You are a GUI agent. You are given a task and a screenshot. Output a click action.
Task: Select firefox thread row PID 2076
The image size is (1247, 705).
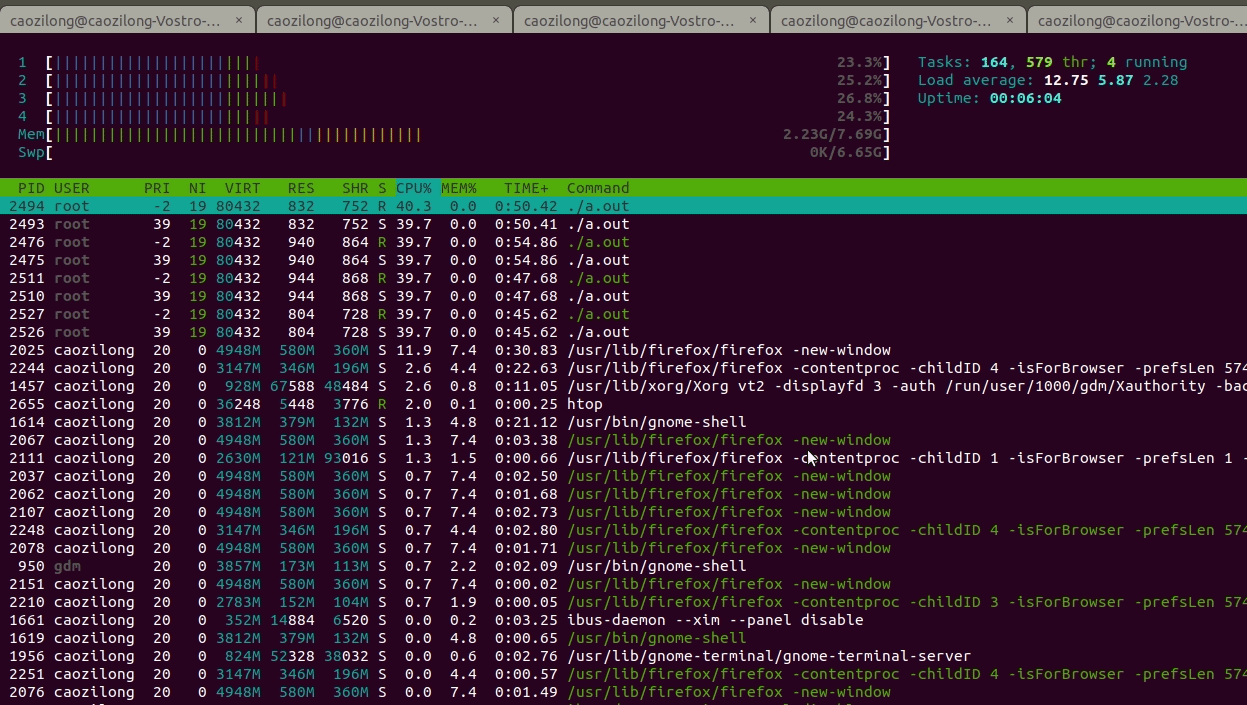(x=623, y=692)
